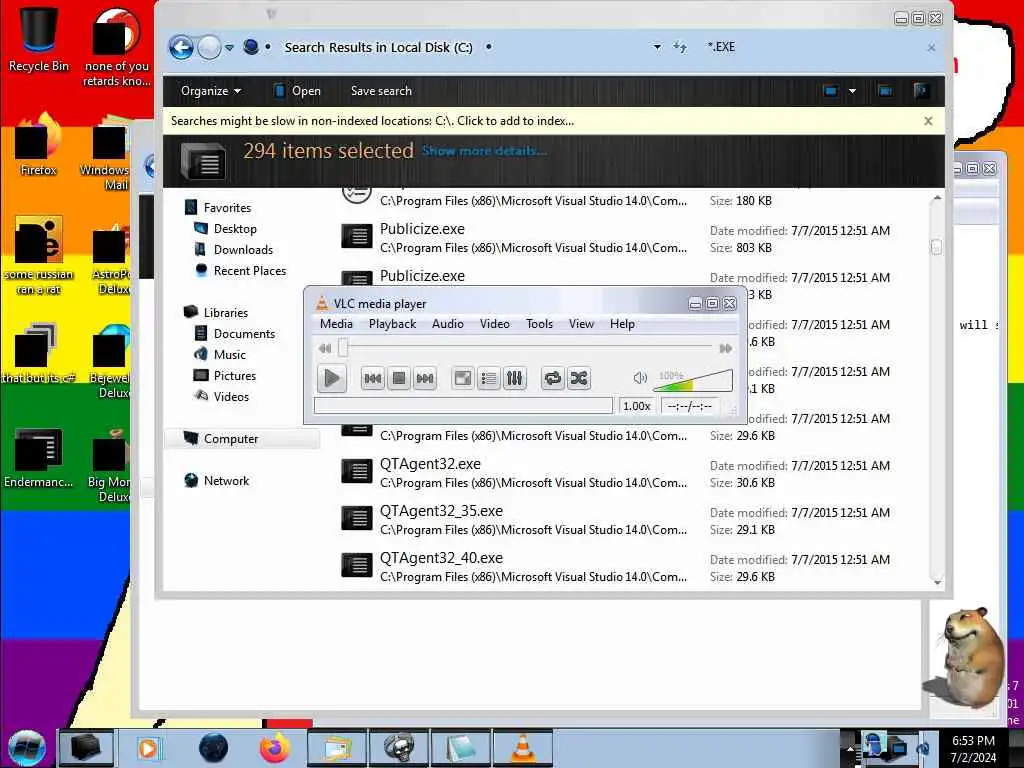Select Network in navigation pane
Viewport: 1024px width, 768px height.
coord(226,481)
